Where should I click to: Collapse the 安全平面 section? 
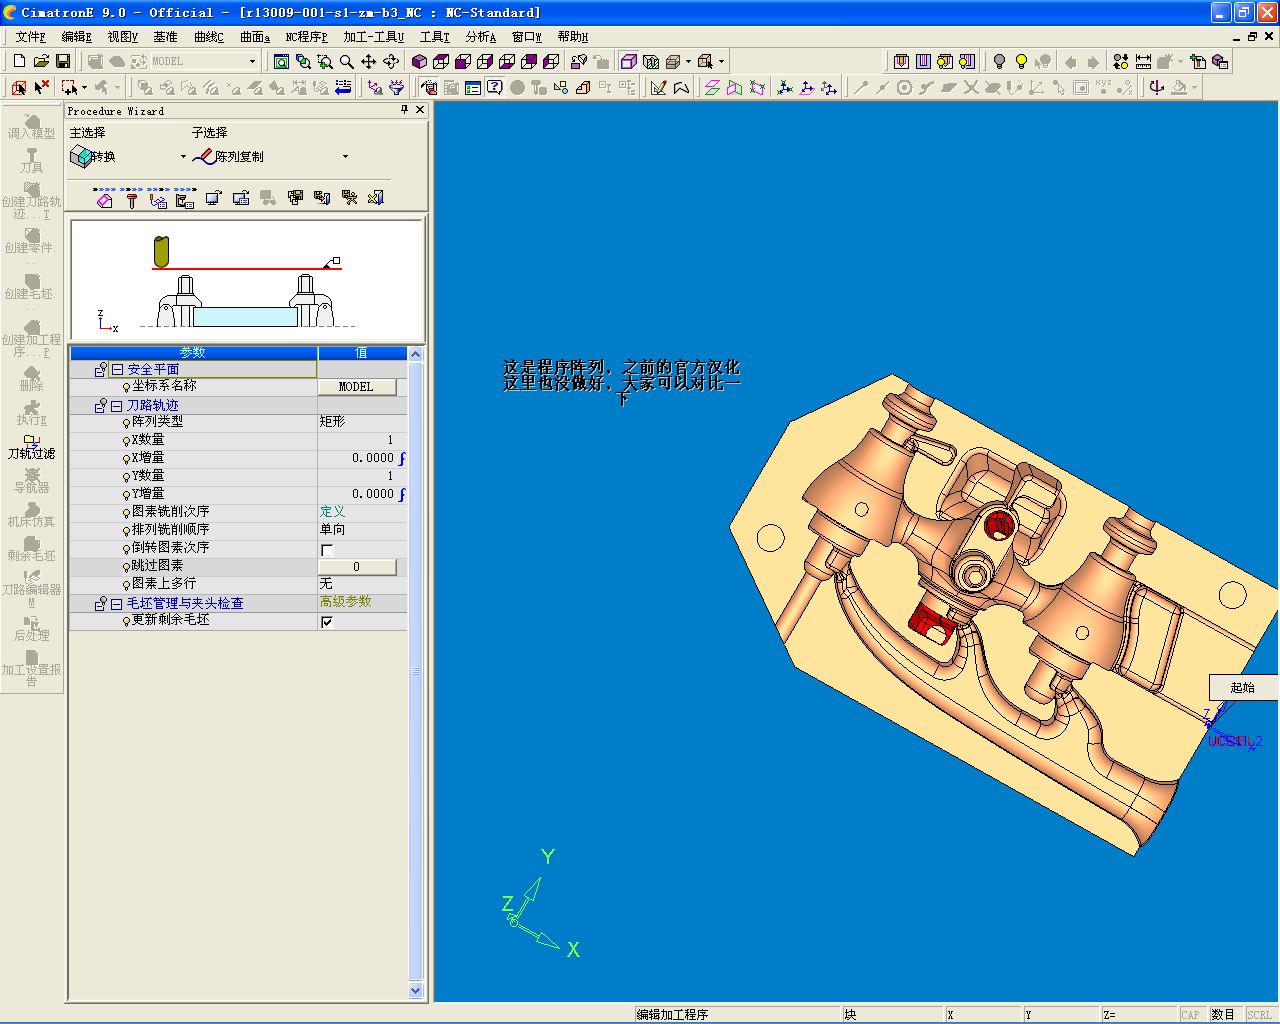click(x=117, y=369)
